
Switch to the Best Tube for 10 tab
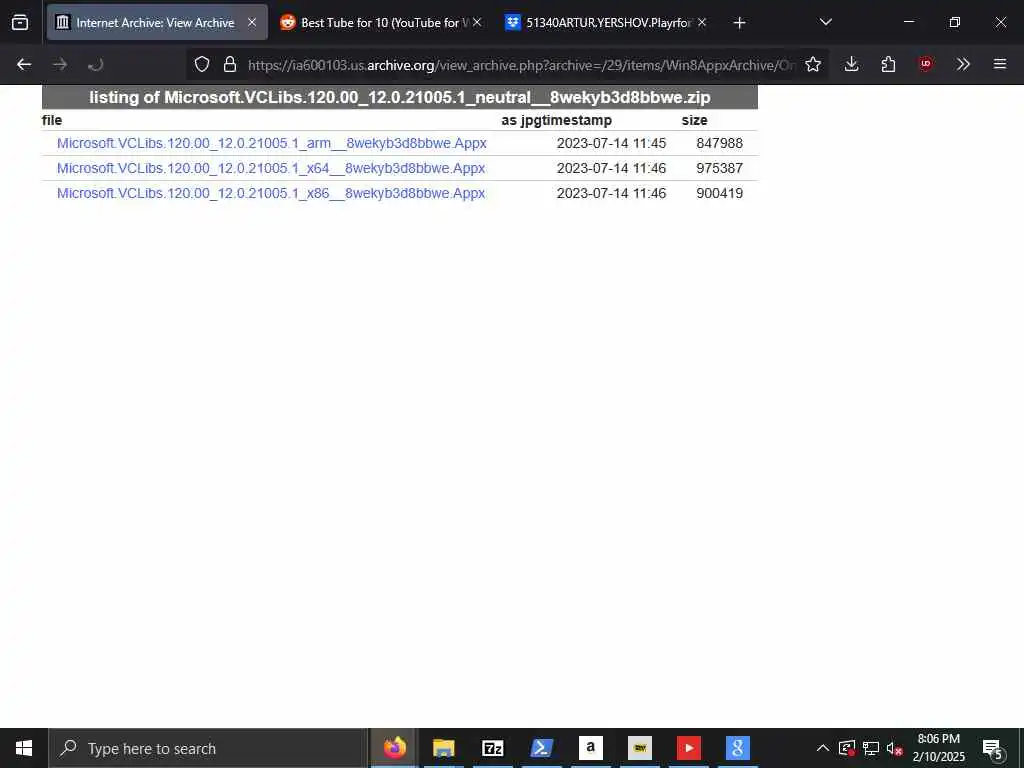380,23
